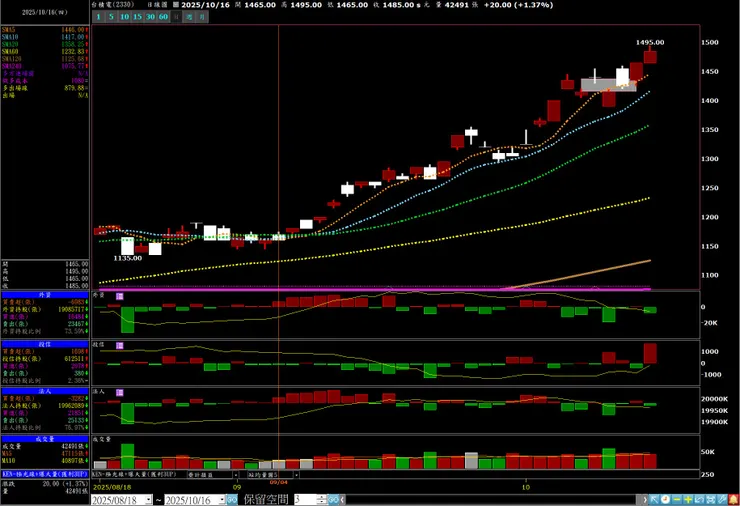The image size is (740, 506).
Task: Click the 保留空間 value input field
Action: [x=305, y=499]
